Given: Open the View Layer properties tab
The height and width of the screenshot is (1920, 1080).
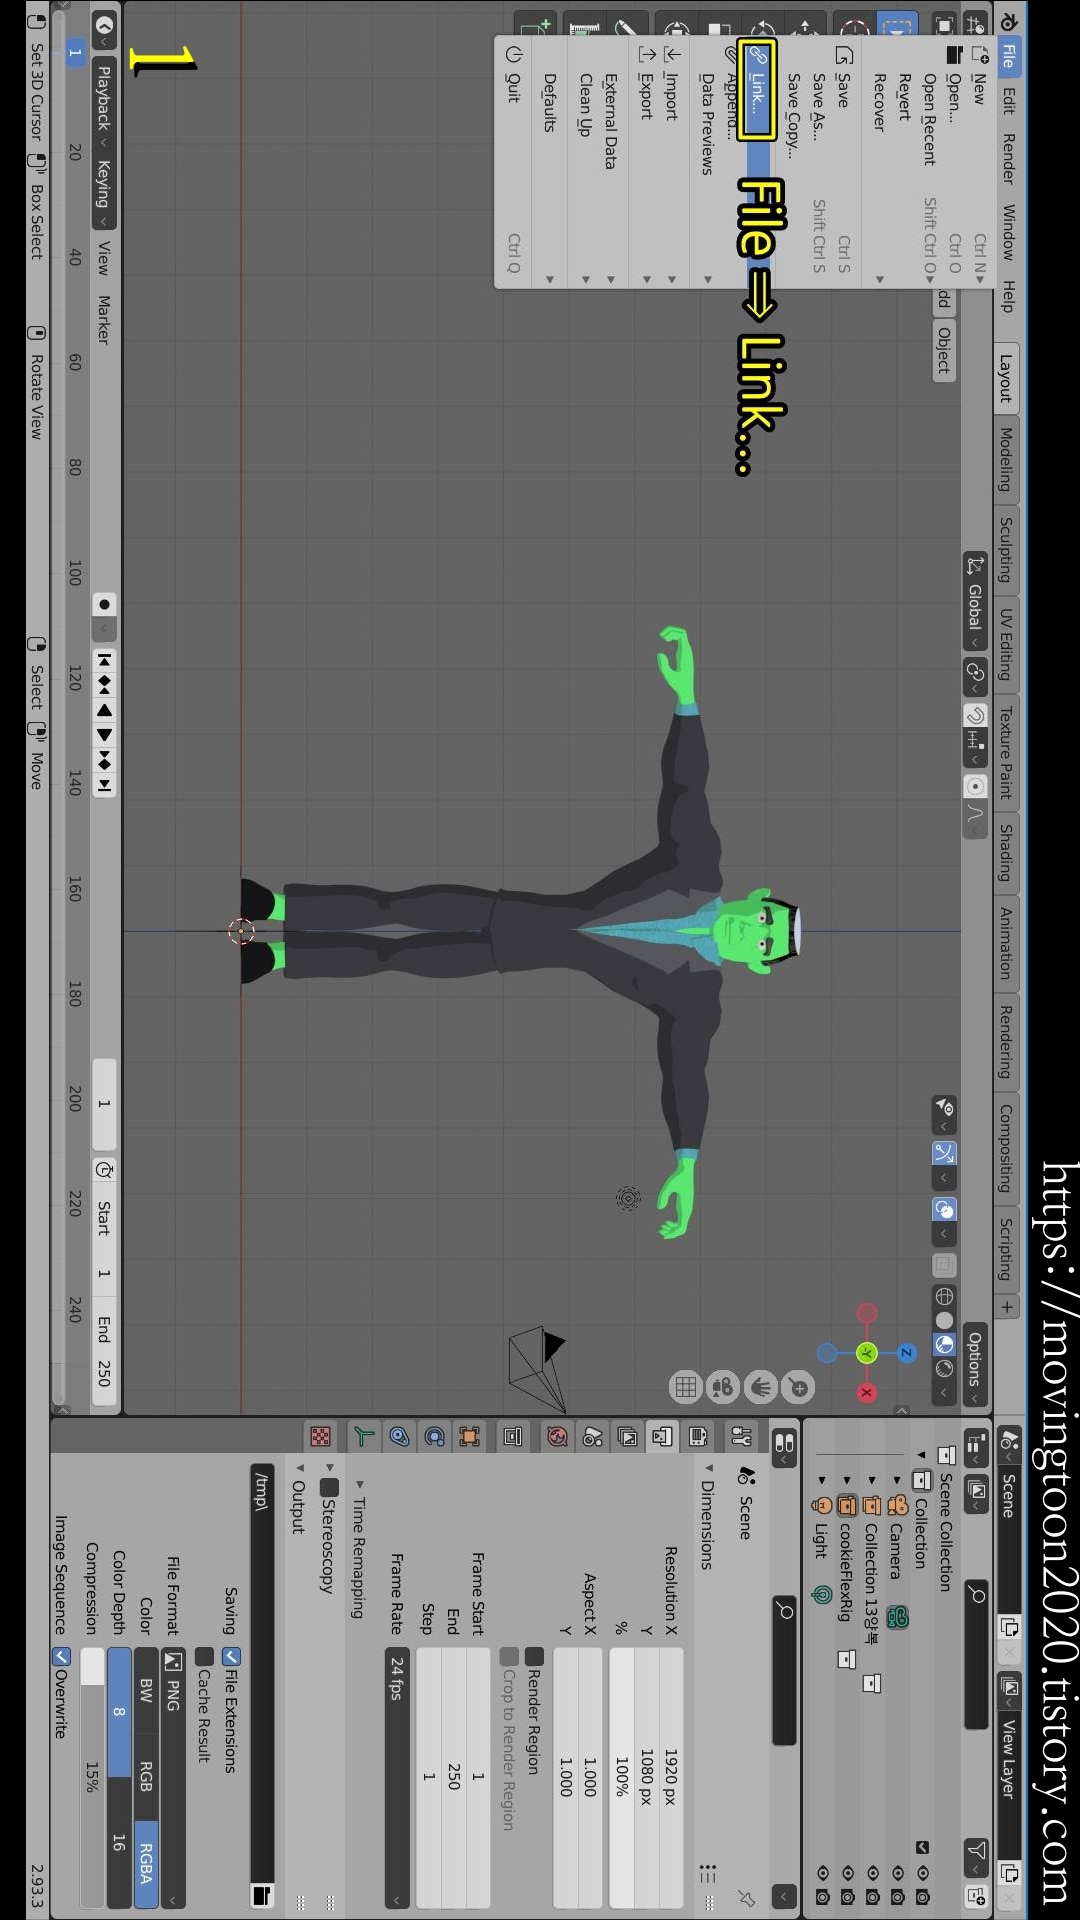Looking at the screenshot, I should click(628, 1437).
